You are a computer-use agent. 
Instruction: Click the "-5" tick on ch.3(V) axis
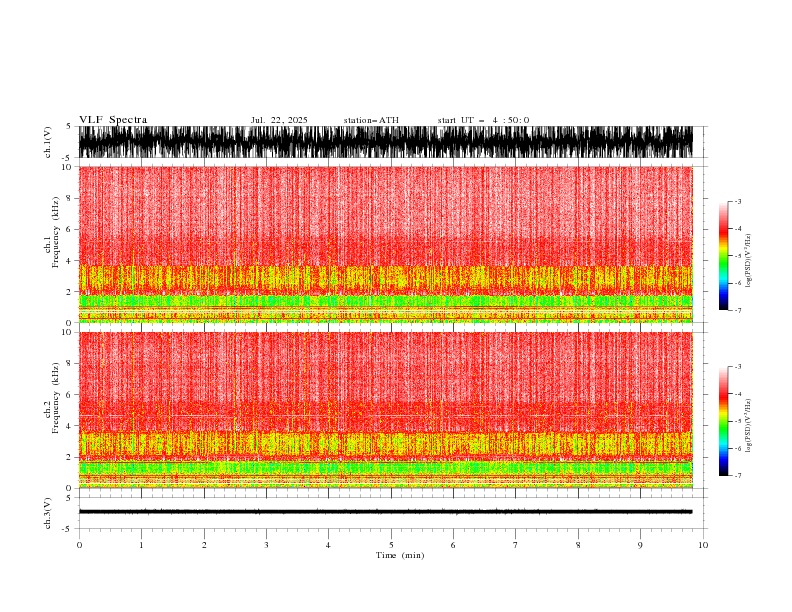click(x=67, y=529)
